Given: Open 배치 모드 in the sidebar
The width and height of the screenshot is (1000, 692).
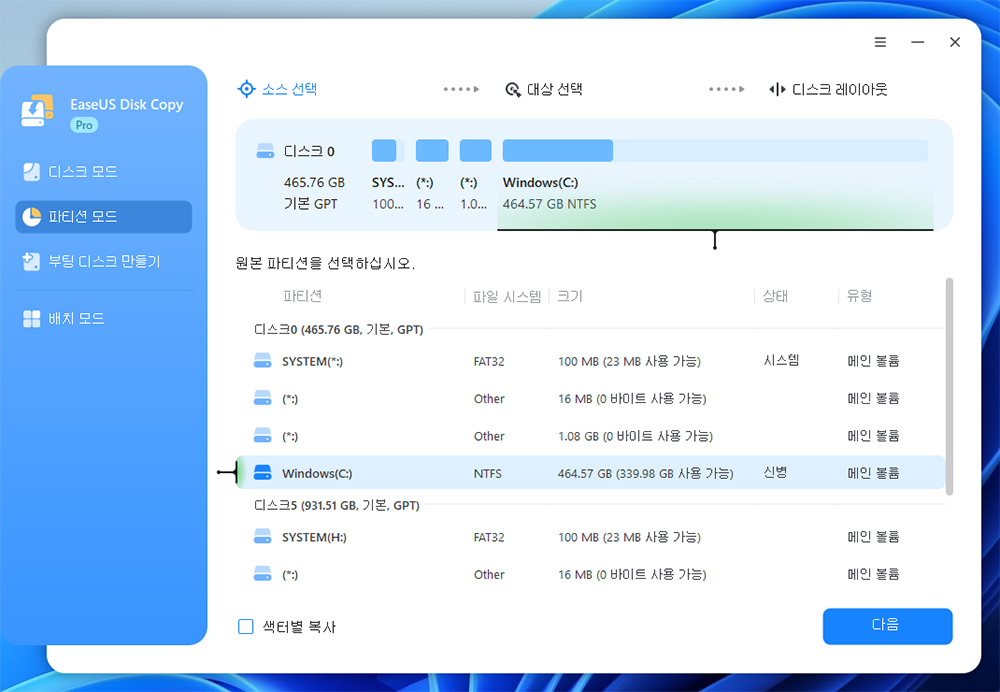Looking at the screenshot, I should [x=103, y=318].
